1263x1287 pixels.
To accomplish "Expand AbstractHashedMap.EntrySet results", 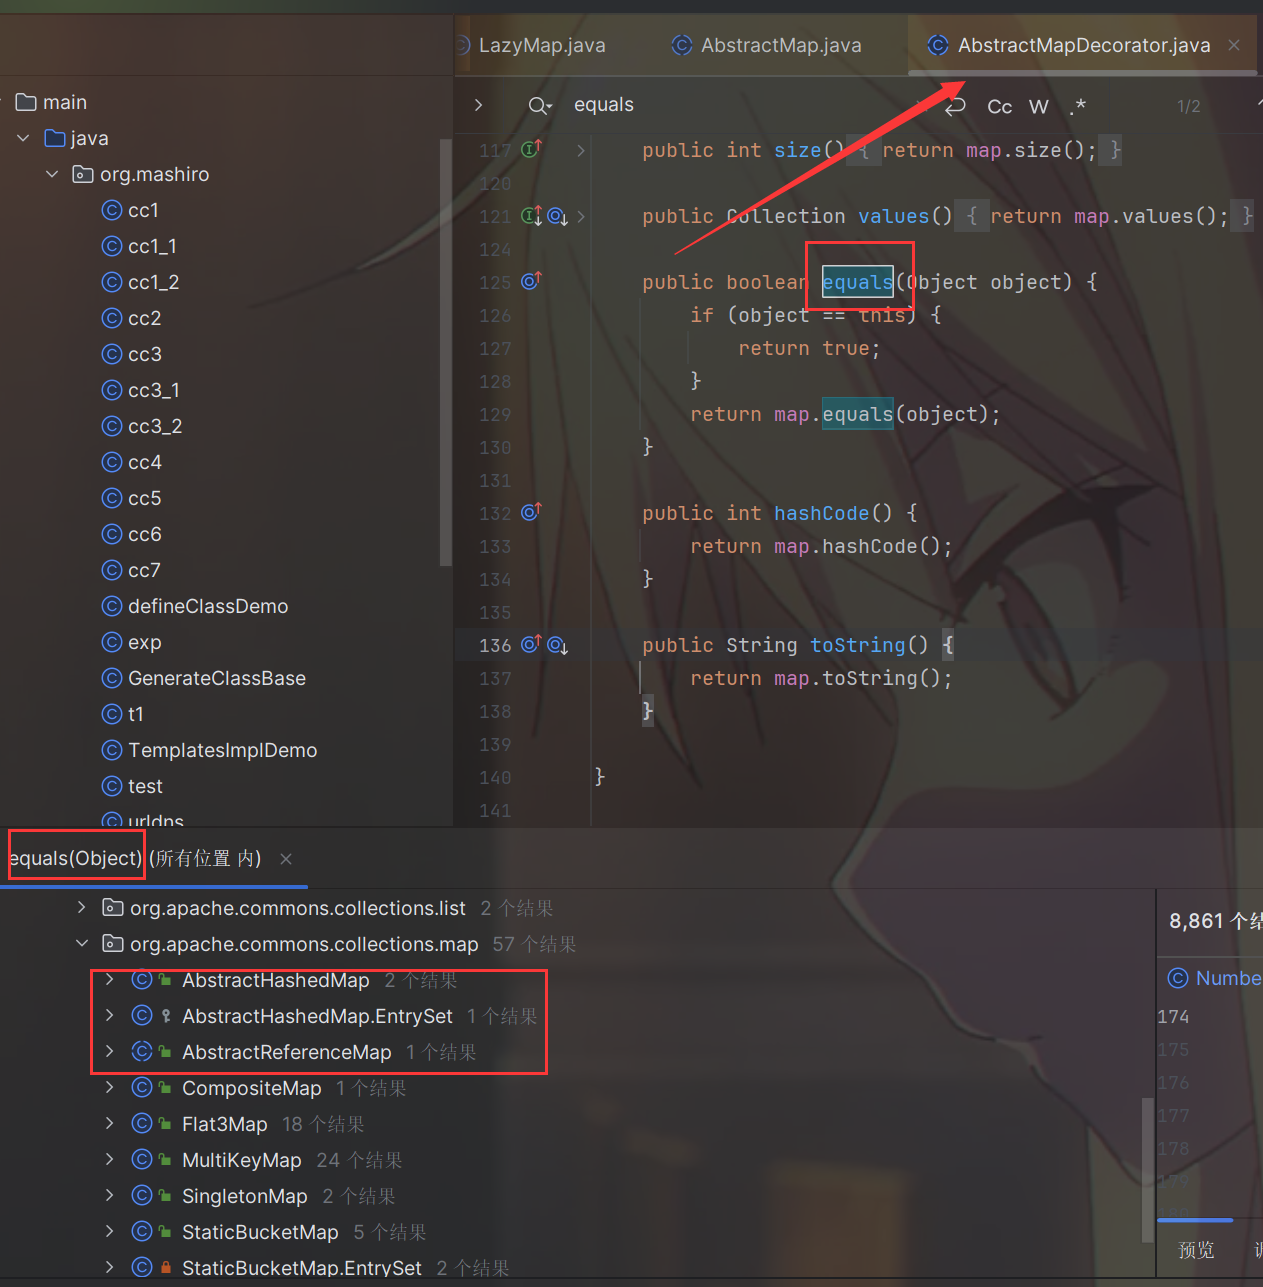I will (110, 1016).
